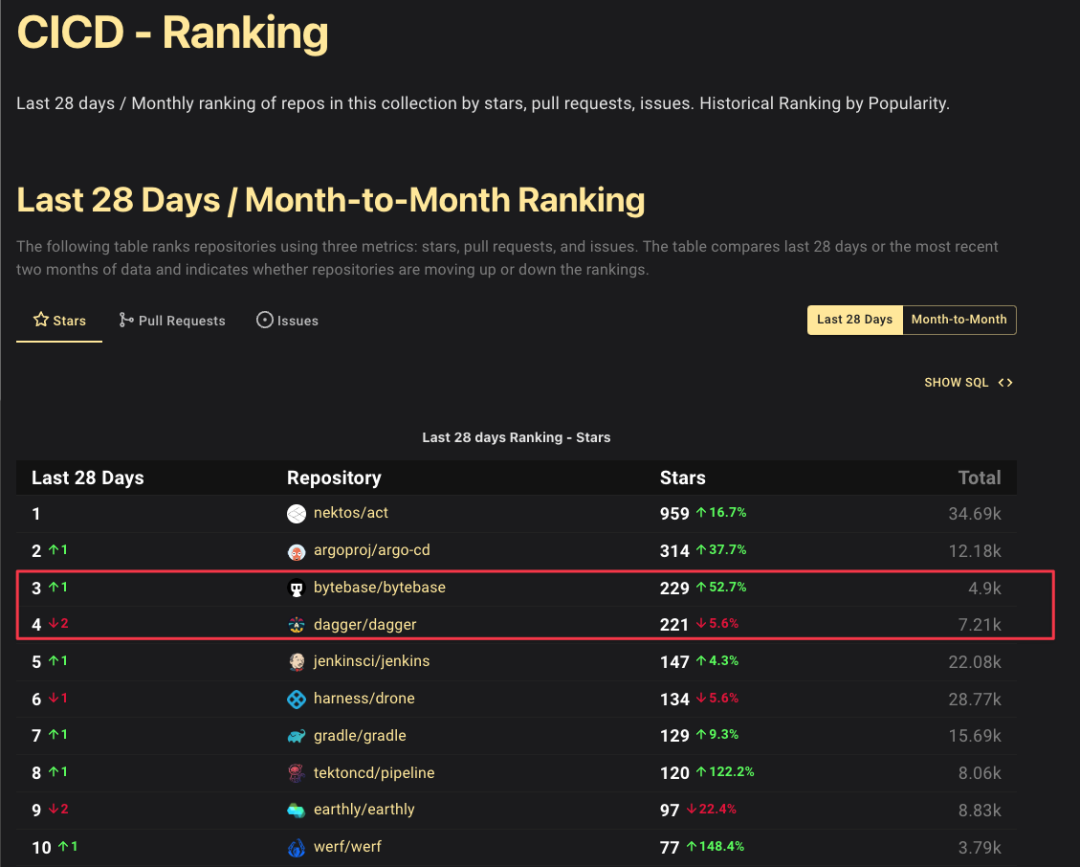Open the bytebase/bytebase repository link
This screenshot has height=867, width=1080.
coord(380,587)
